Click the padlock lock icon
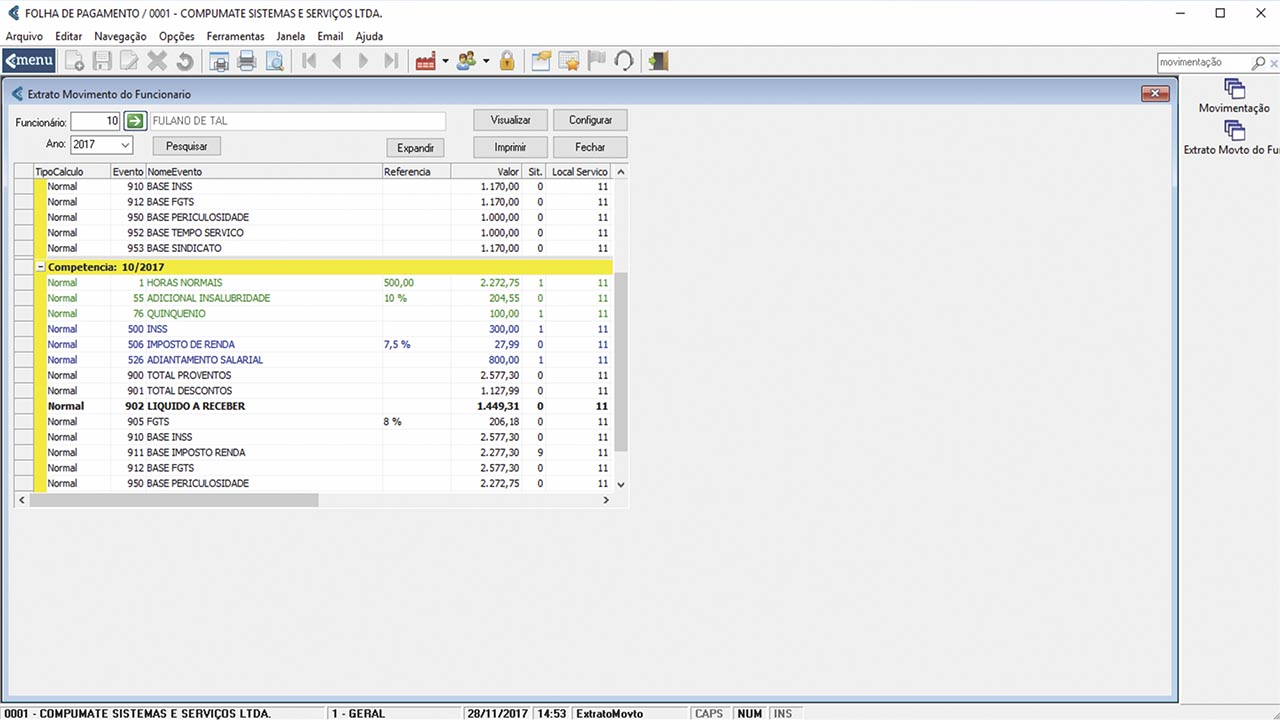The image size is (1280, 720). coord(507,61)
